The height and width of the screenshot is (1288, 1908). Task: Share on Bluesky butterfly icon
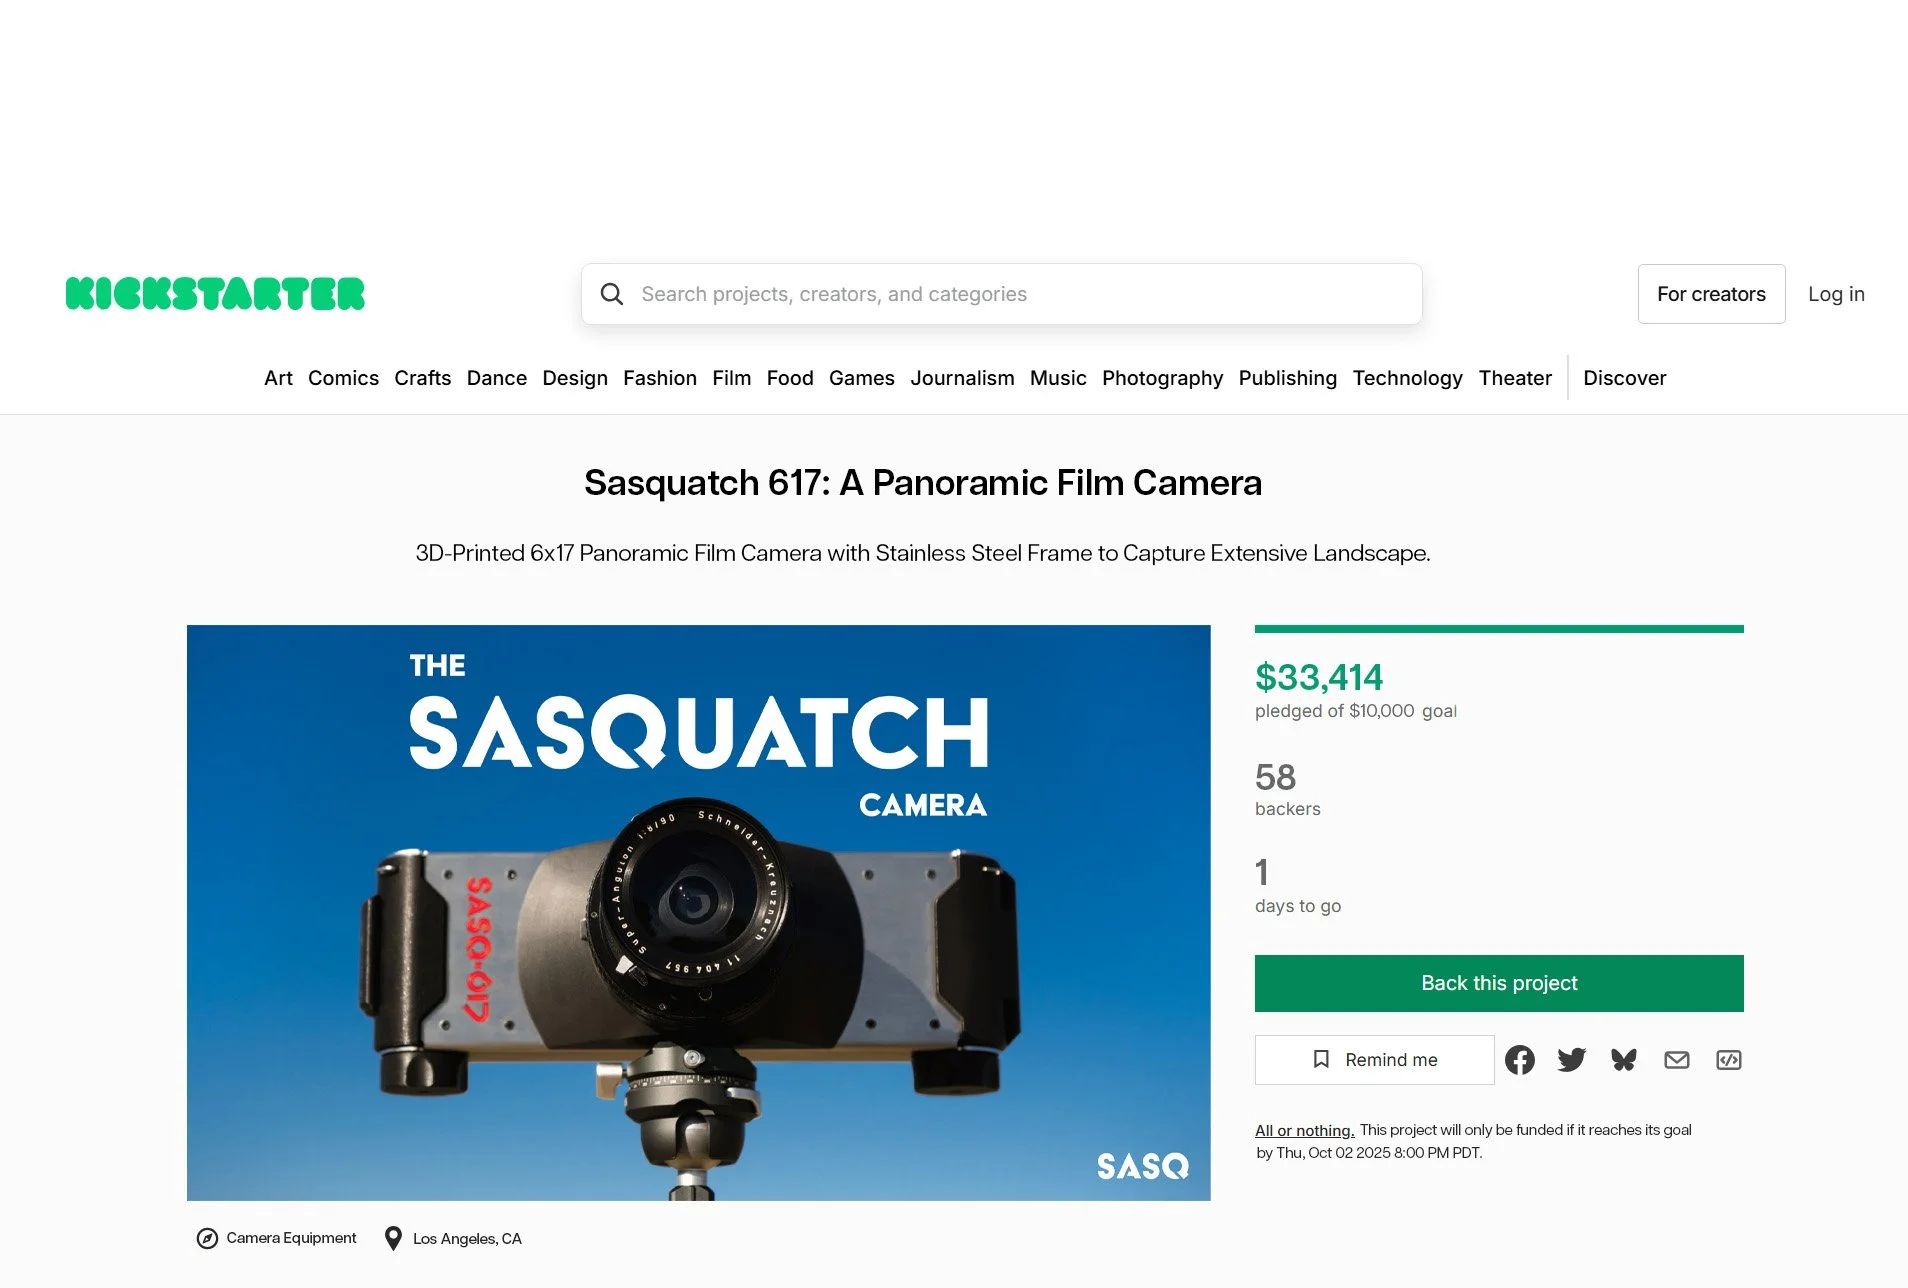tap(1624, 1060)
